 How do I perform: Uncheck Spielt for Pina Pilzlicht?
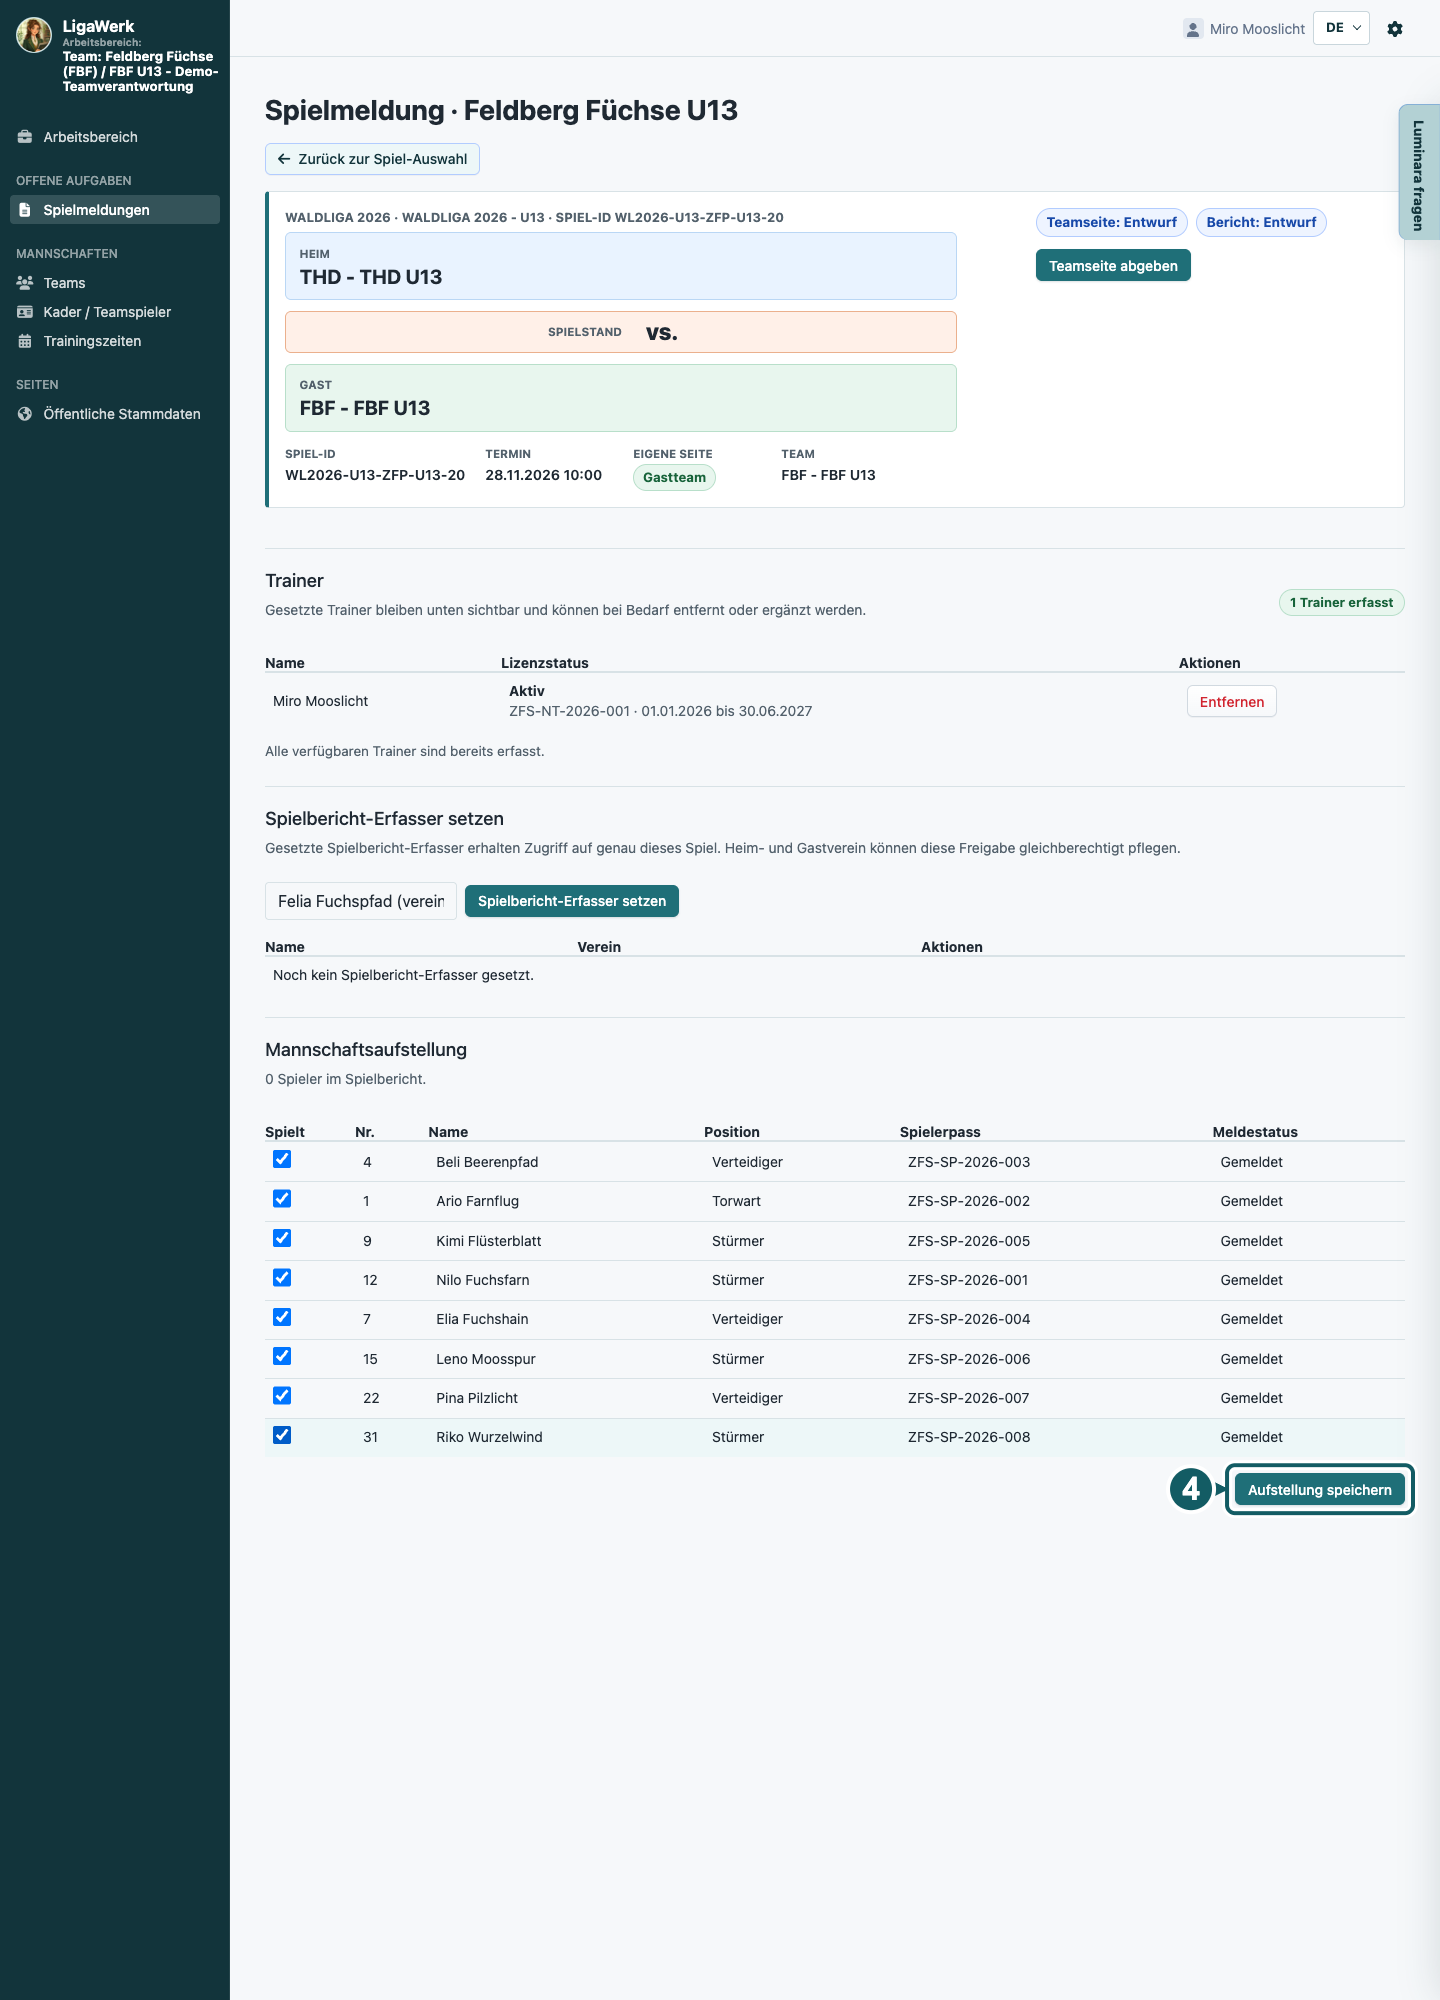pyautogui.click(x=282, y=1395)
